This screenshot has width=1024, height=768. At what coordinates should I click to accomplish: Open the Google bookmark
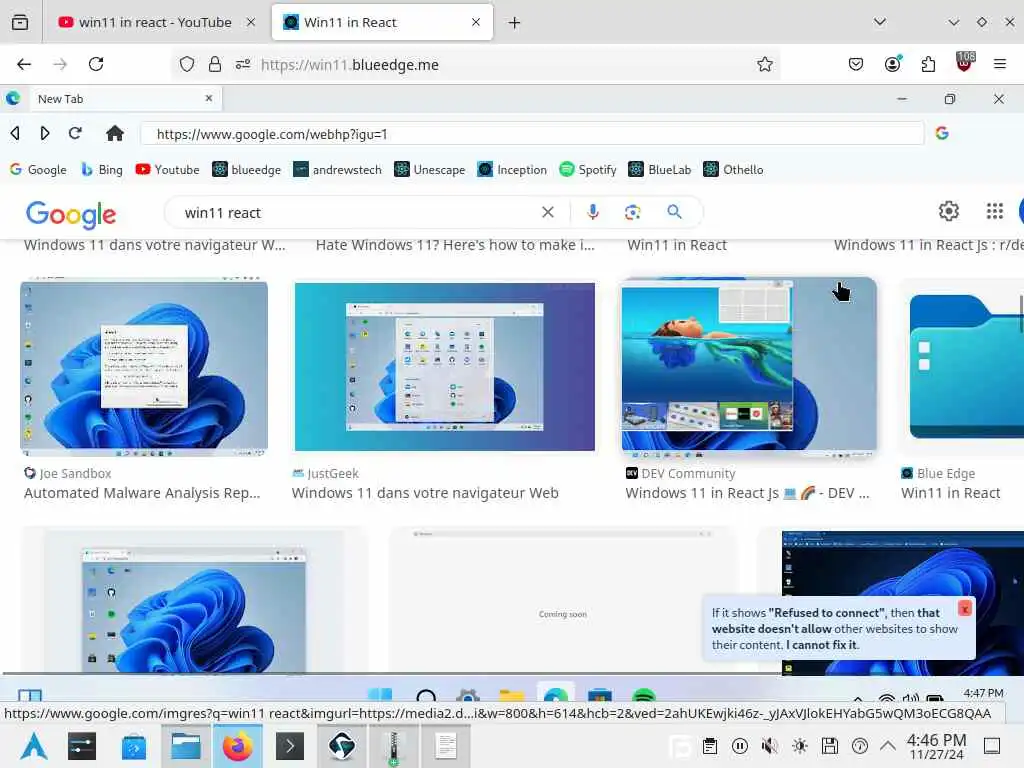click(x=39, y=170)
